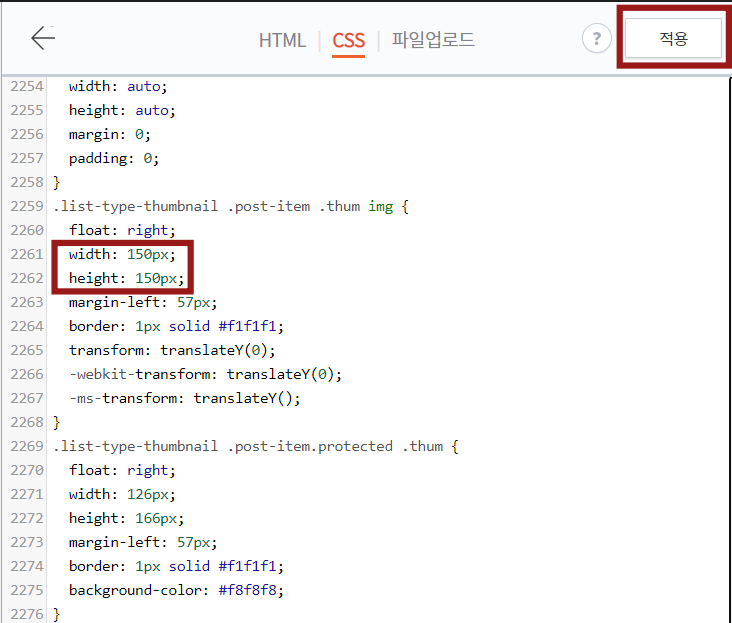Viewport: 732px width, 623px height.
Task: Click closing brace on line 2268
Action: (x=56, y=422)
